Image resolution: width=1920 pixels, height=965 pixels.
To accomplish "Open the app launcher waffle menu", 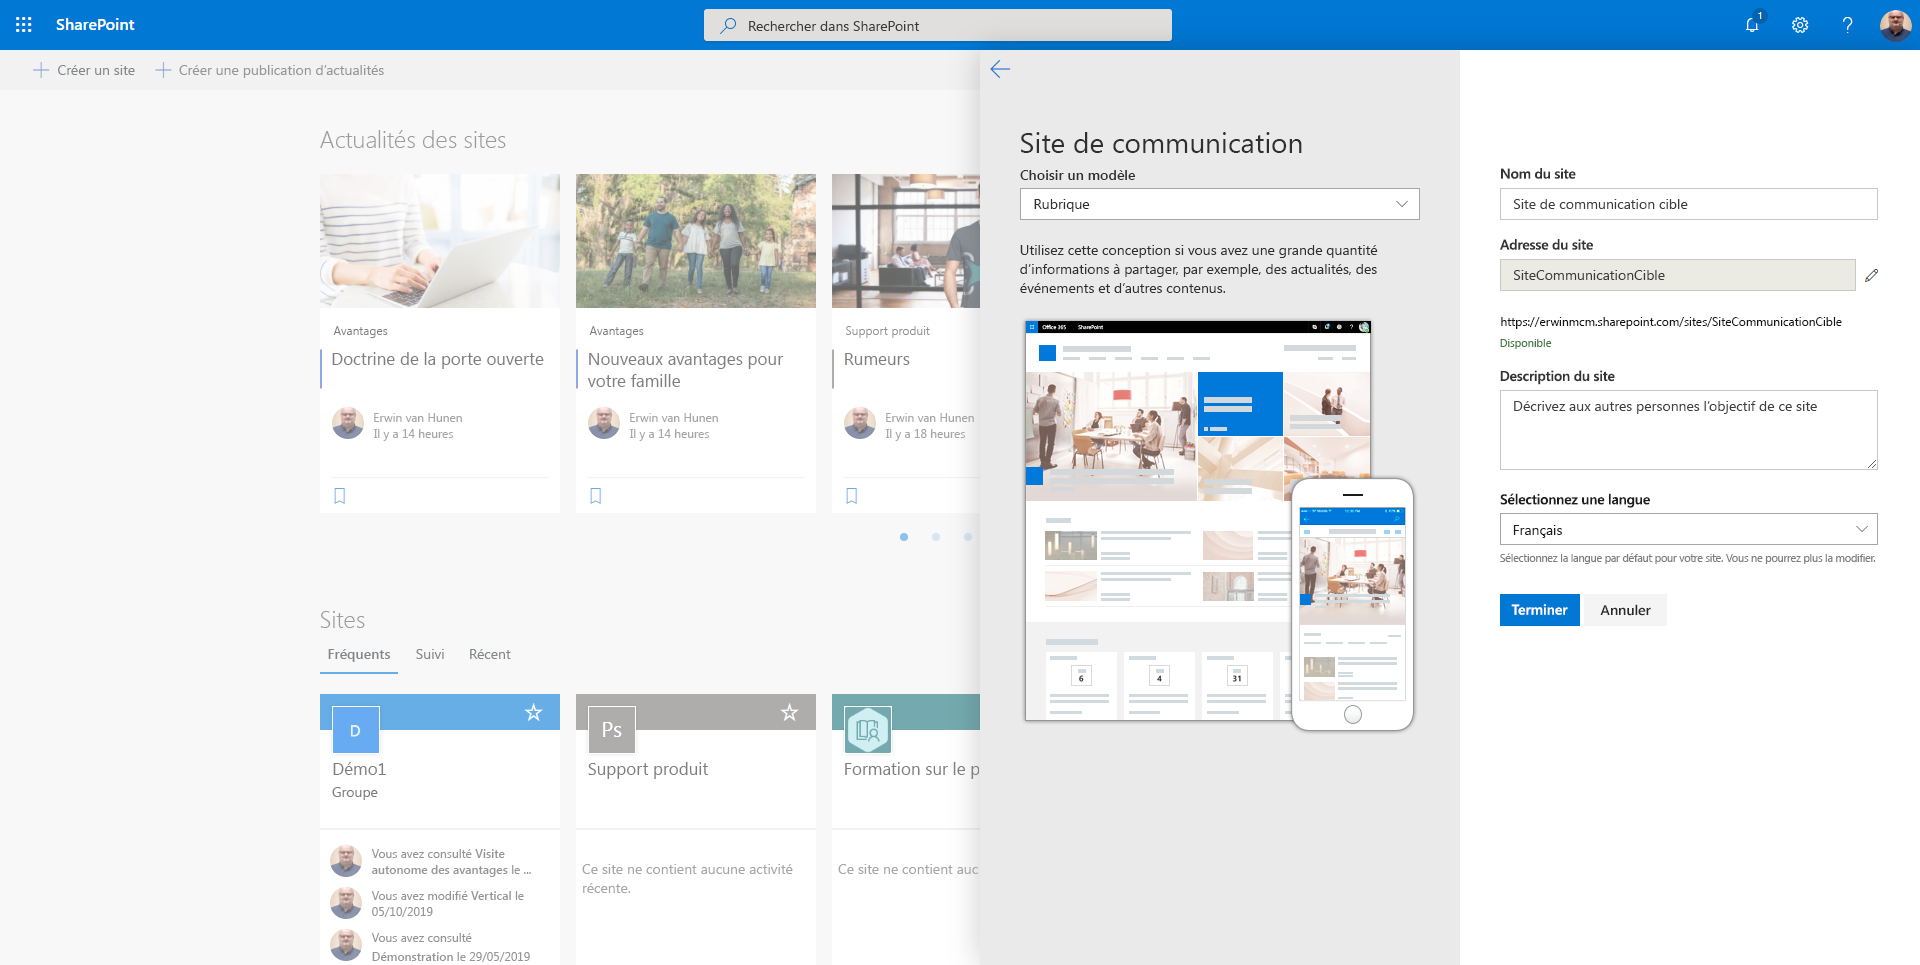I will click(x=22, y=24).
